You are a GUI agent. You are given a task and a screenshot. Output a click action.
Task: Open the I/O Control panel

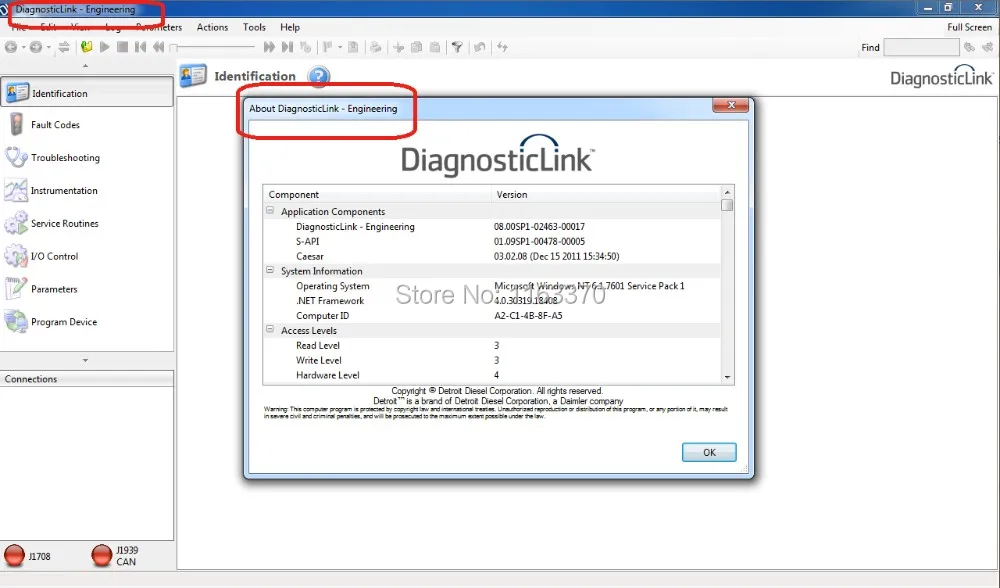pyautogui.click(x=87, y=256)
